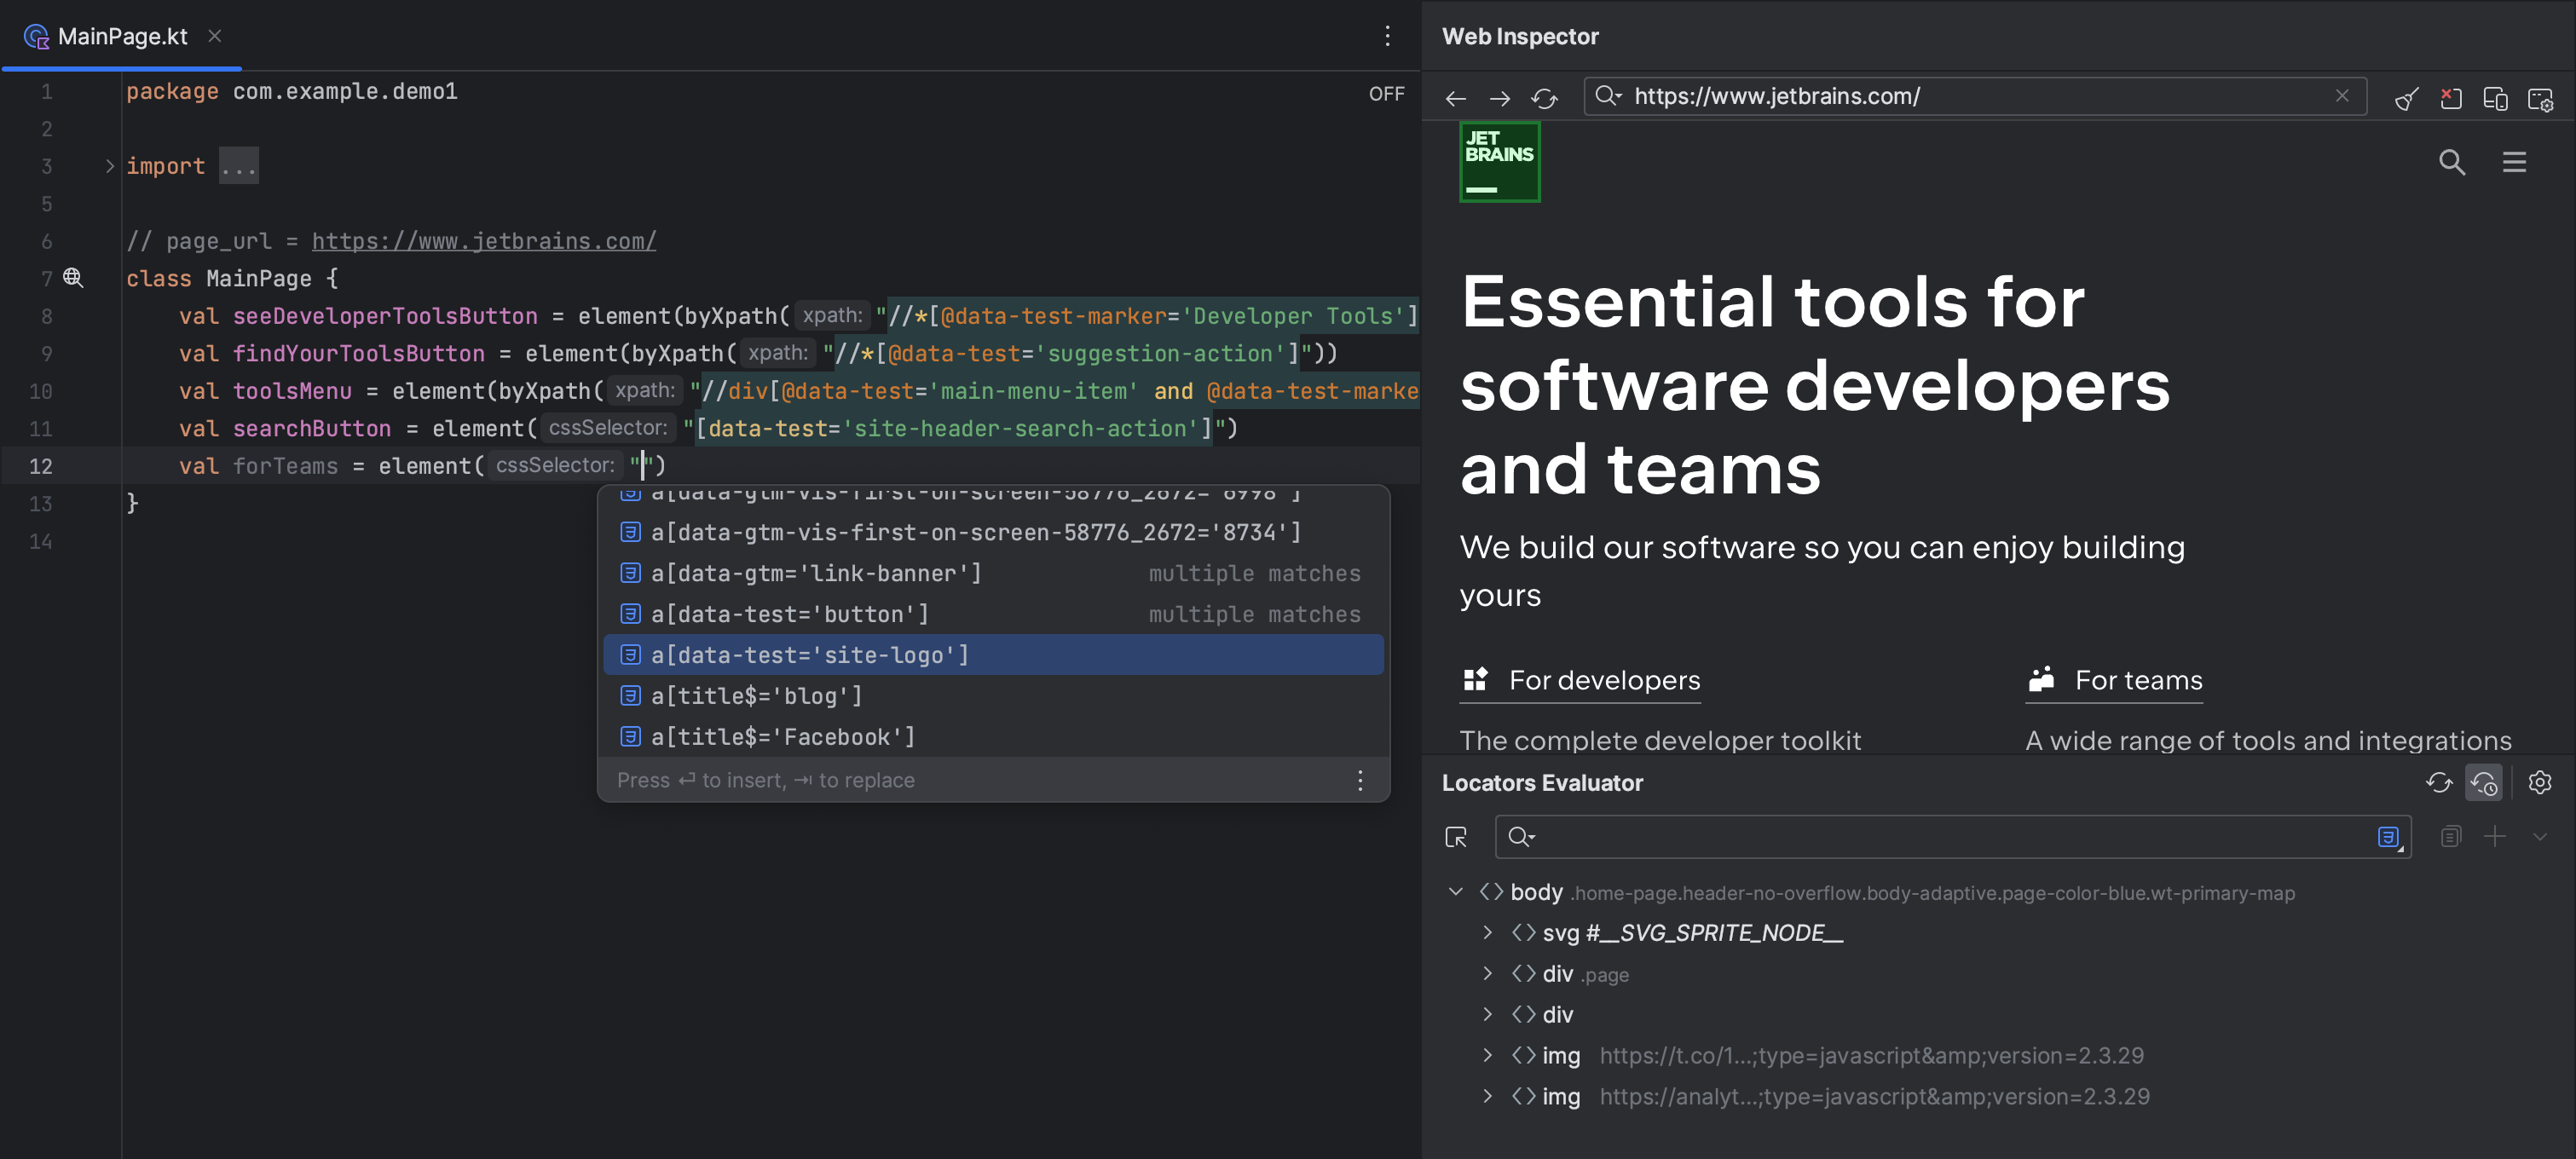Click the more options icon in autocomplete dropdown
The height and width of the screenshot is (1159, 2576).
point(1360,780)
